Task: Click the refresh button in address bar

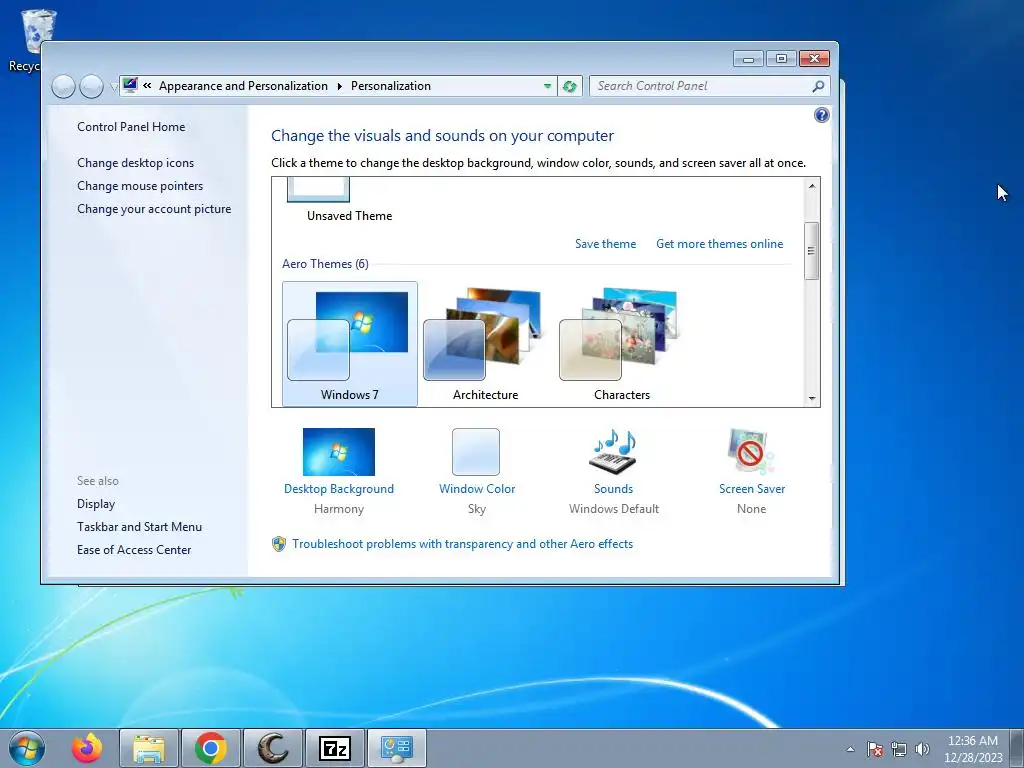Action: (x=569, y=86)
